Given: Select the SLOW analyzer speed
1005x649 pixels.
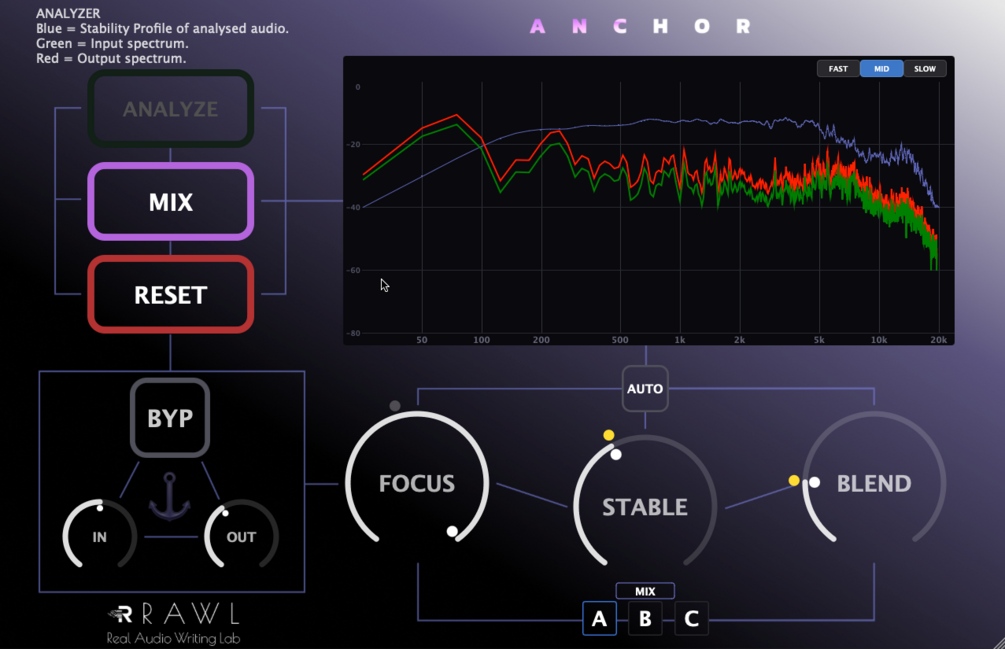Looking at the screenshot, I should coord(924,69).
